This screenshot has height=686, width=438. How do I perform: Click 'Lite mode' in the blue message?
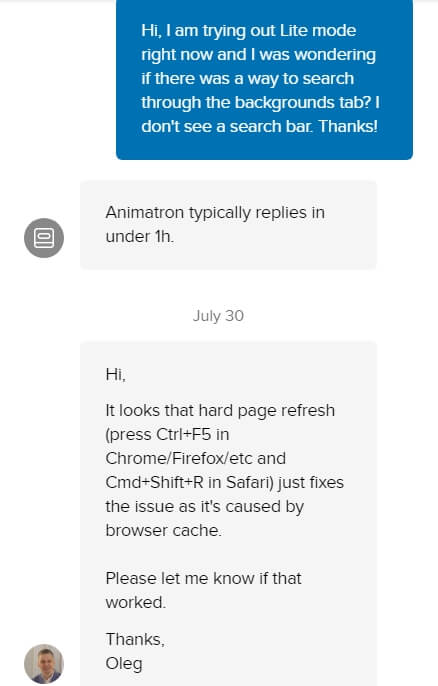tap(318, 31)
